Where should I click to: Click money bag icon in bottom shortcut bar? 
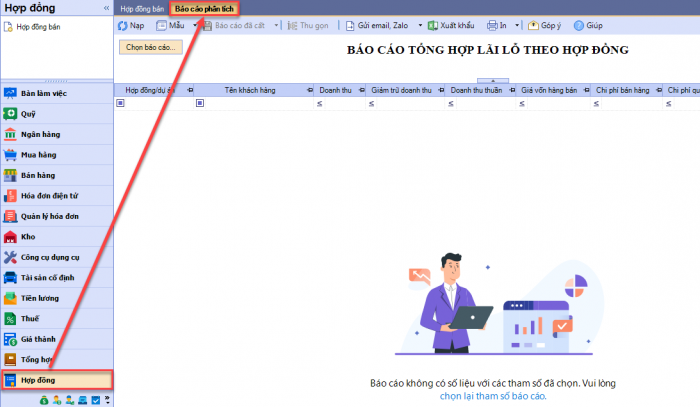point(44,400)
